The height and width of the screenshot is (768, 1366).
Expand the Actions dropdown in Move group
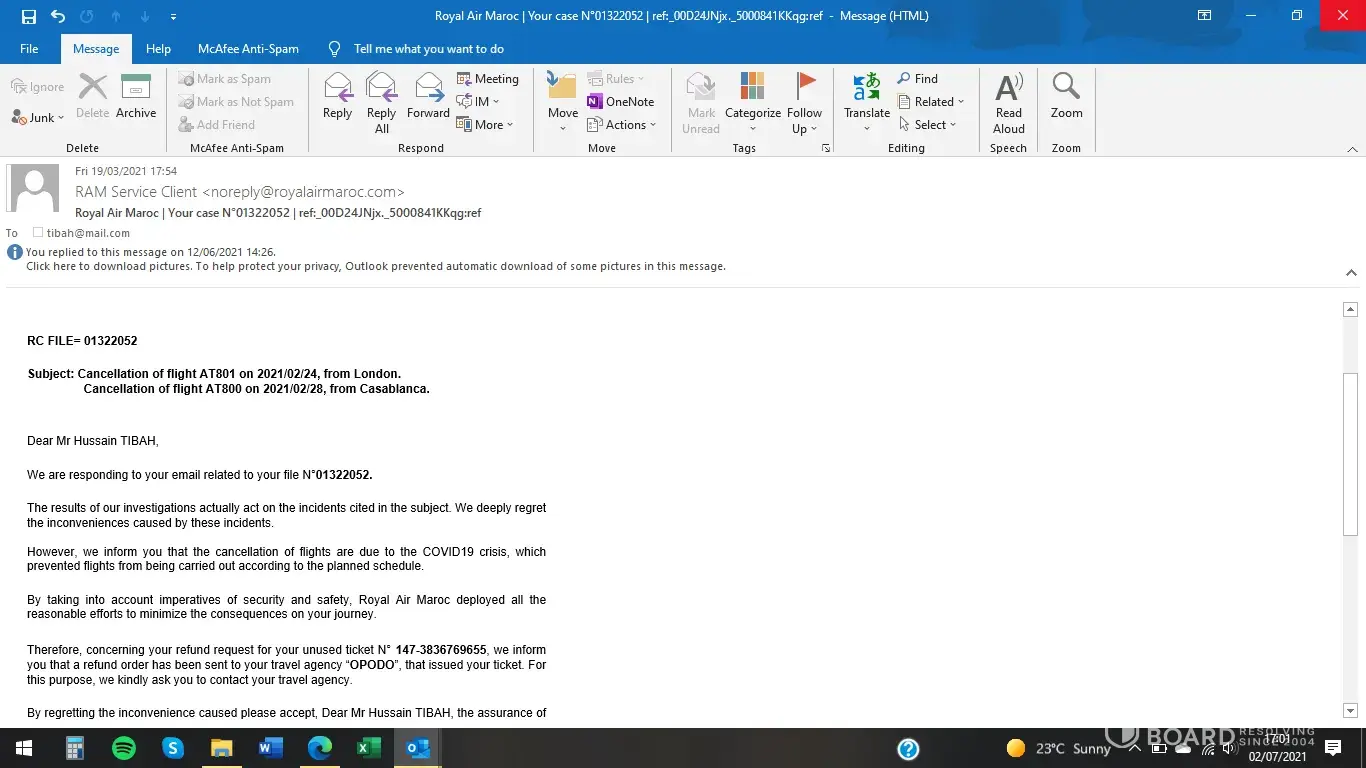pyautogui.click(x=622, y=125)
